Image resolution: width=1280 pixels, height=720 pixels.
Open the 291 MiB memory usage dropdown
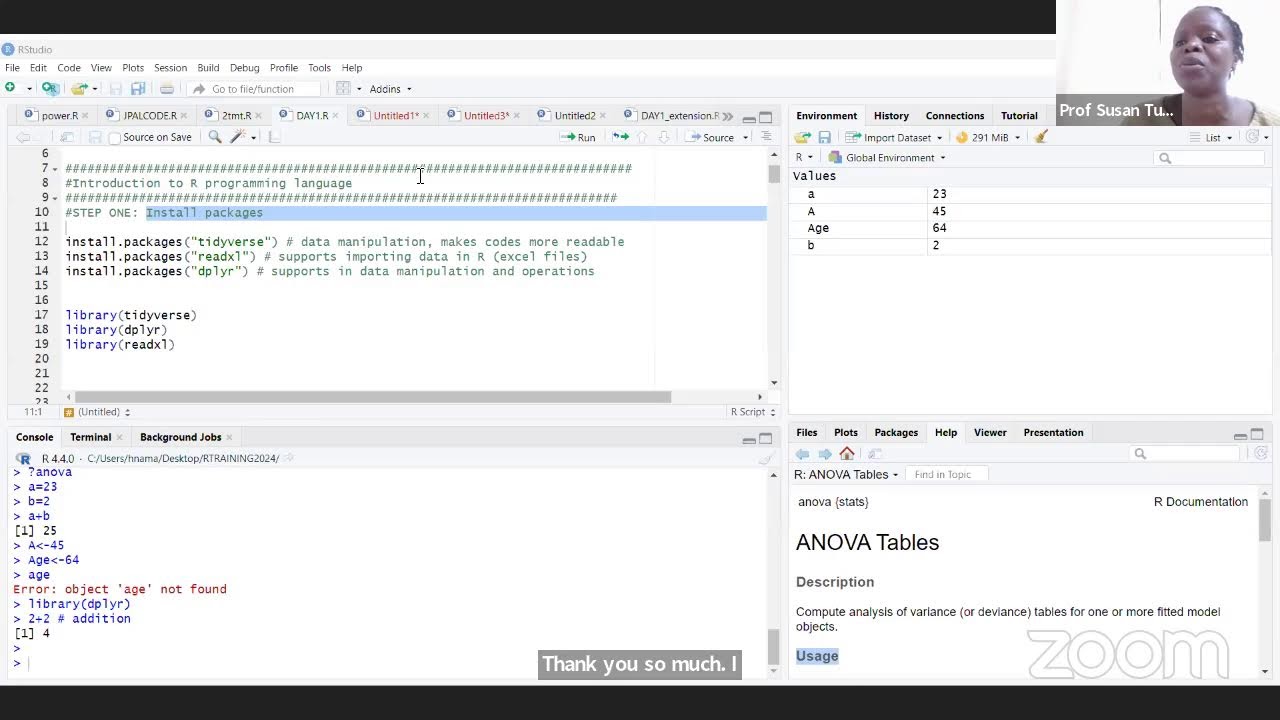tap(988, 137)
